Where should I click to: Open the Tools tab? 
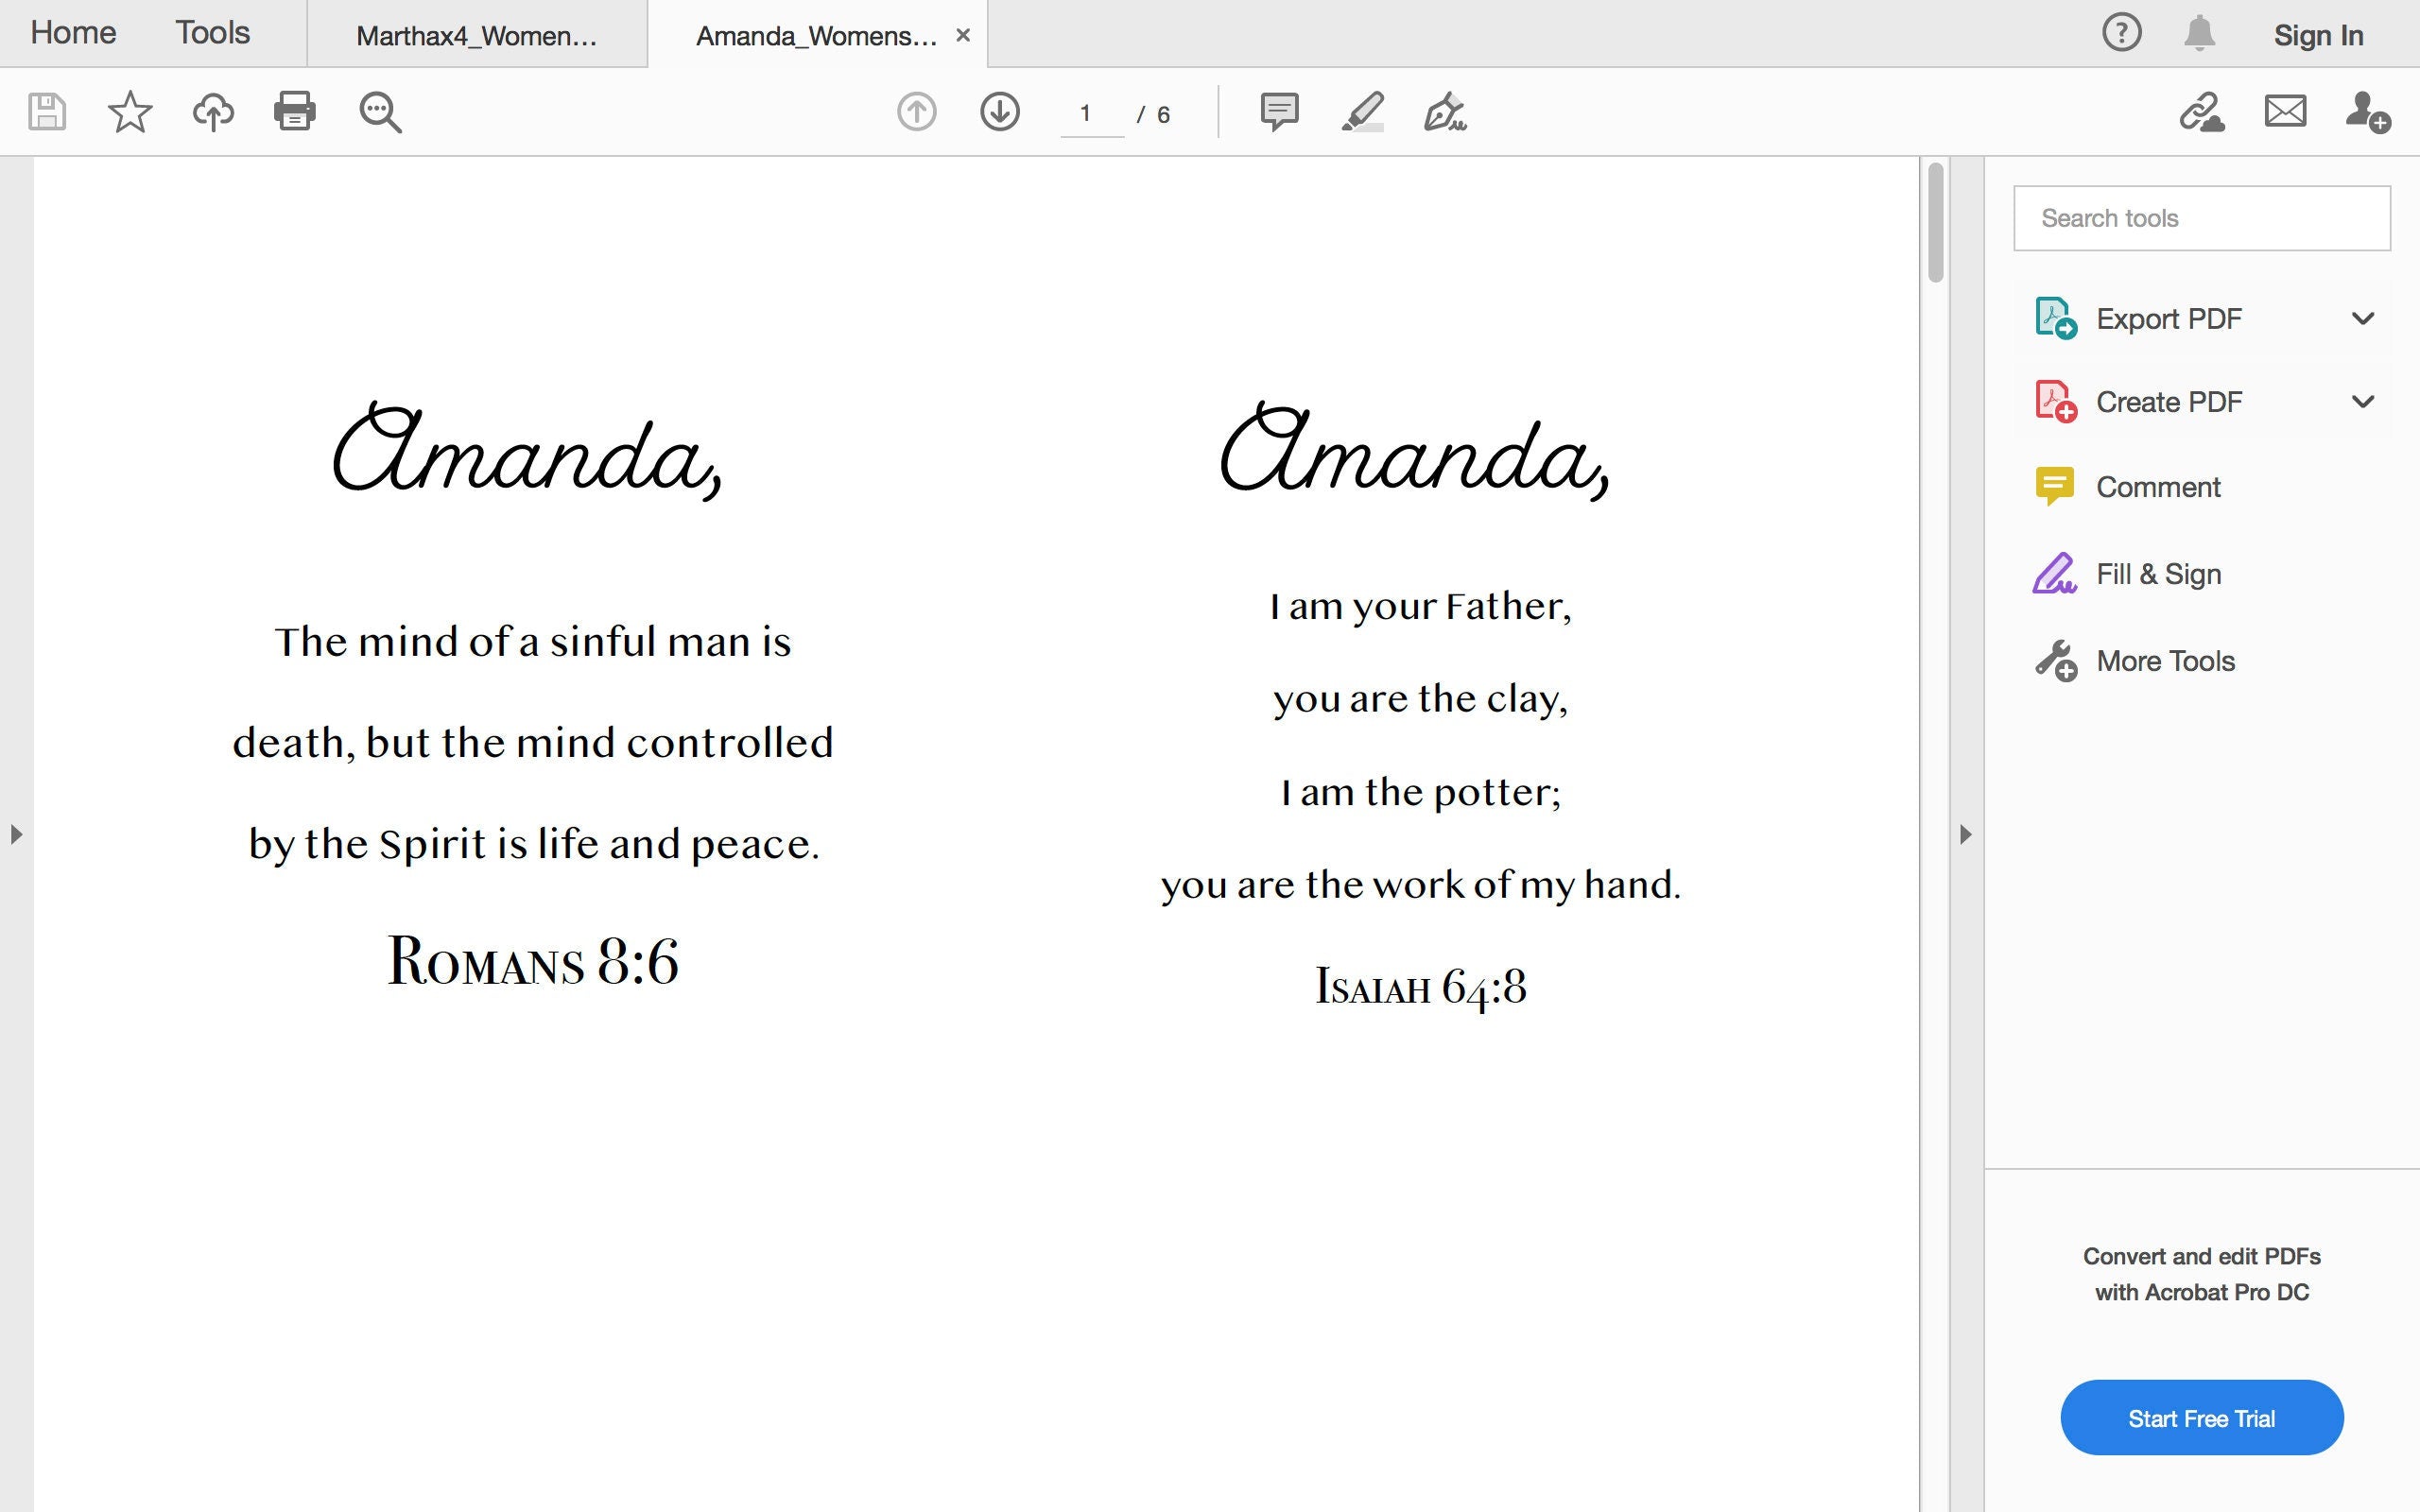(212, 33)
